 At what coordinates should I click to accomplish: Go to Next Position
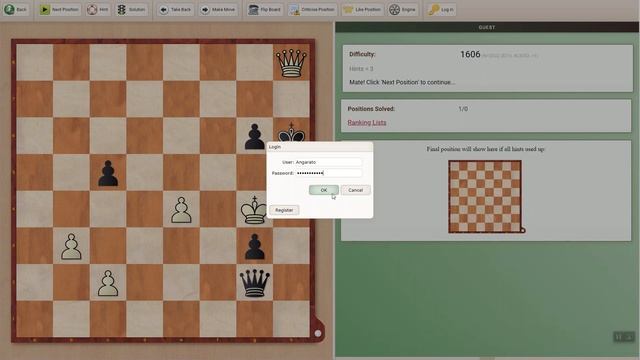point(60,9)
